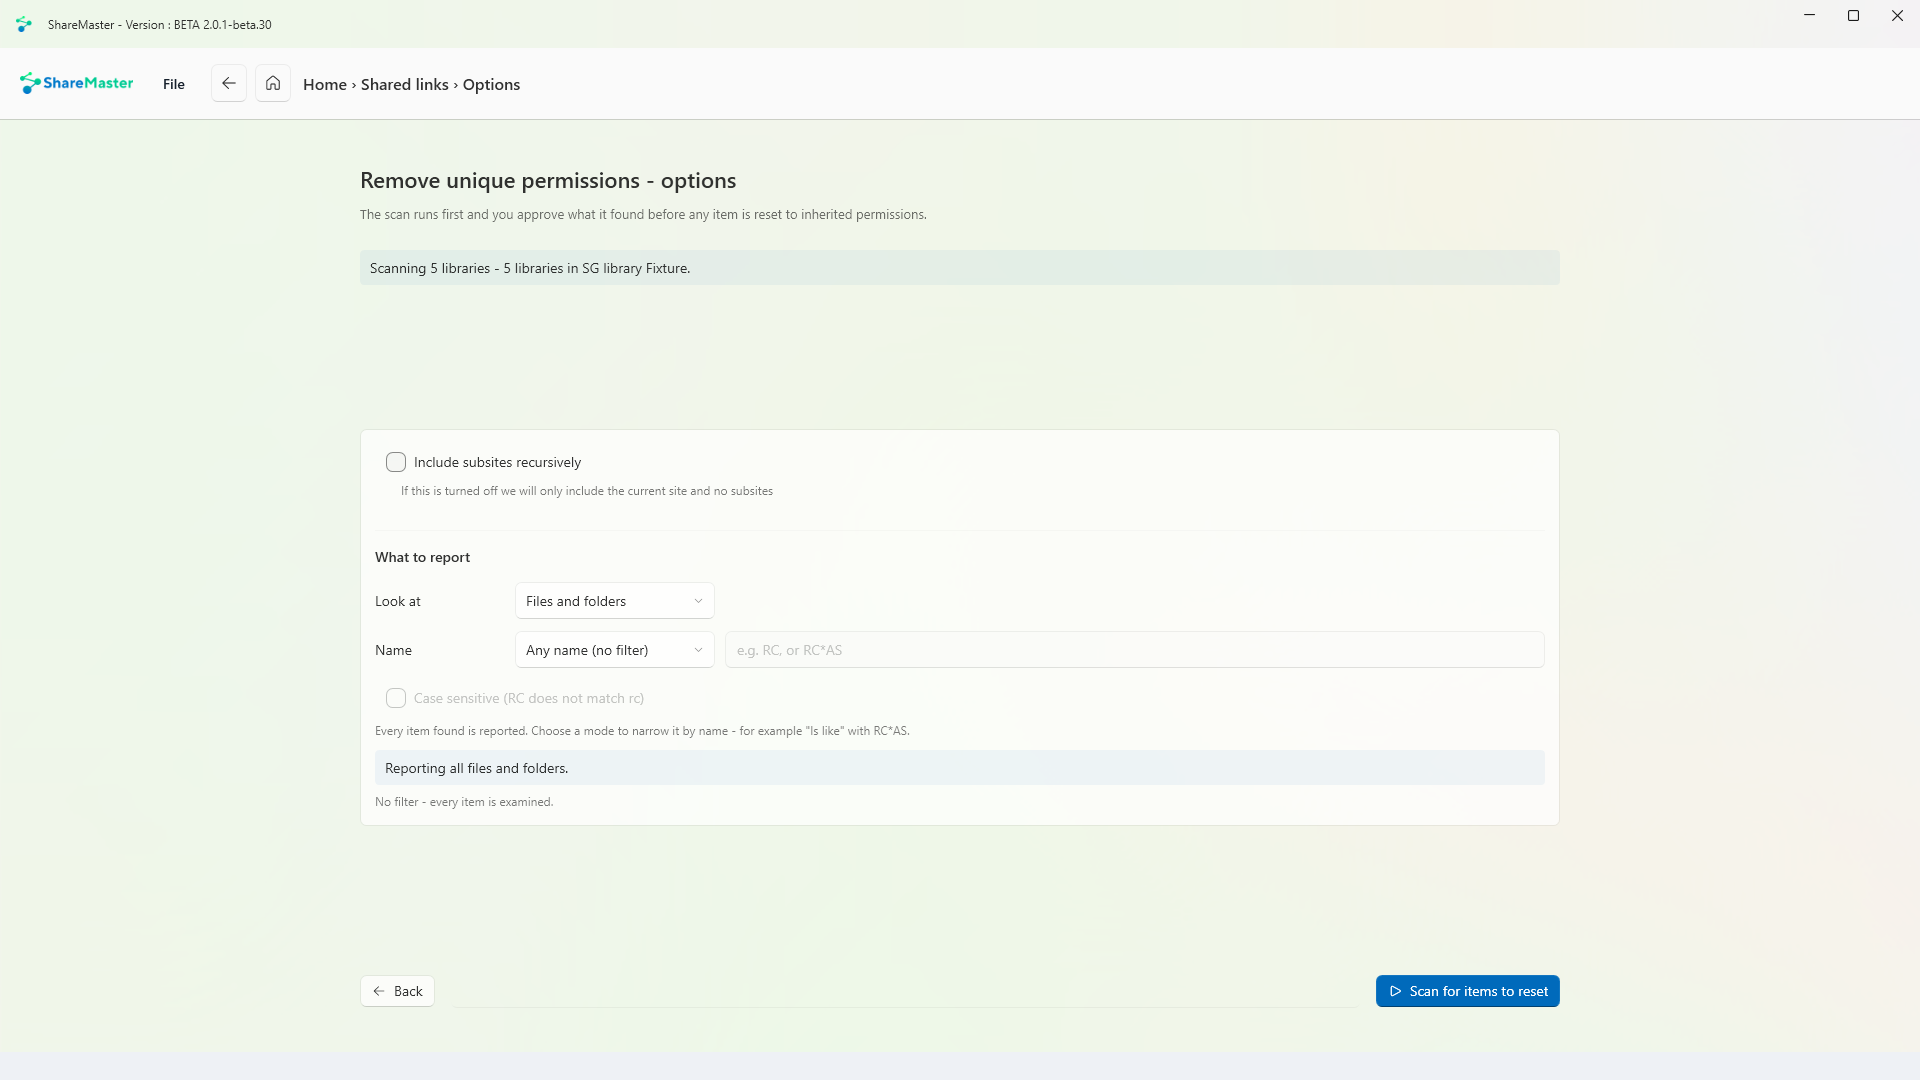Screen dimensions: 1920x1080
Task: Open the Name filter mode dropdown
Action: (x=615, y=650)
